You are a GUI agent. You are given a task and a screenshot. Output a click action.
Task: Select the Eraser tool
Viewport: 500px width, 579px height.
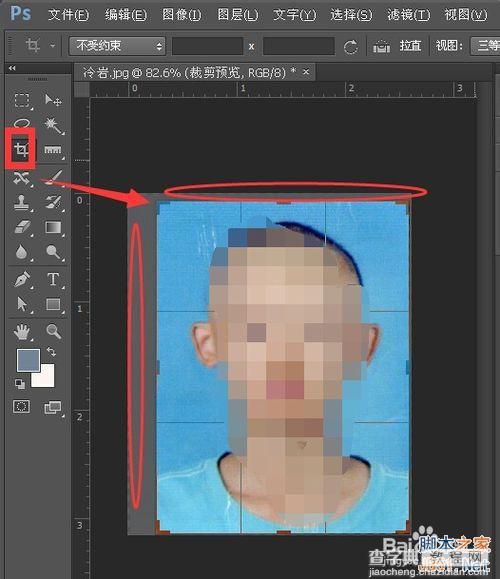click(x=22, y=227)
